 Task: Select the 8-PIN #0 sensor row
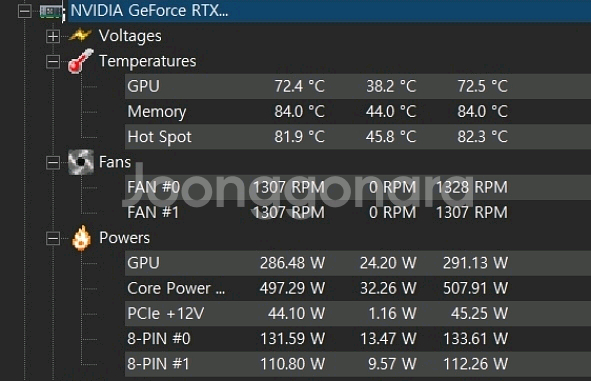358,339
